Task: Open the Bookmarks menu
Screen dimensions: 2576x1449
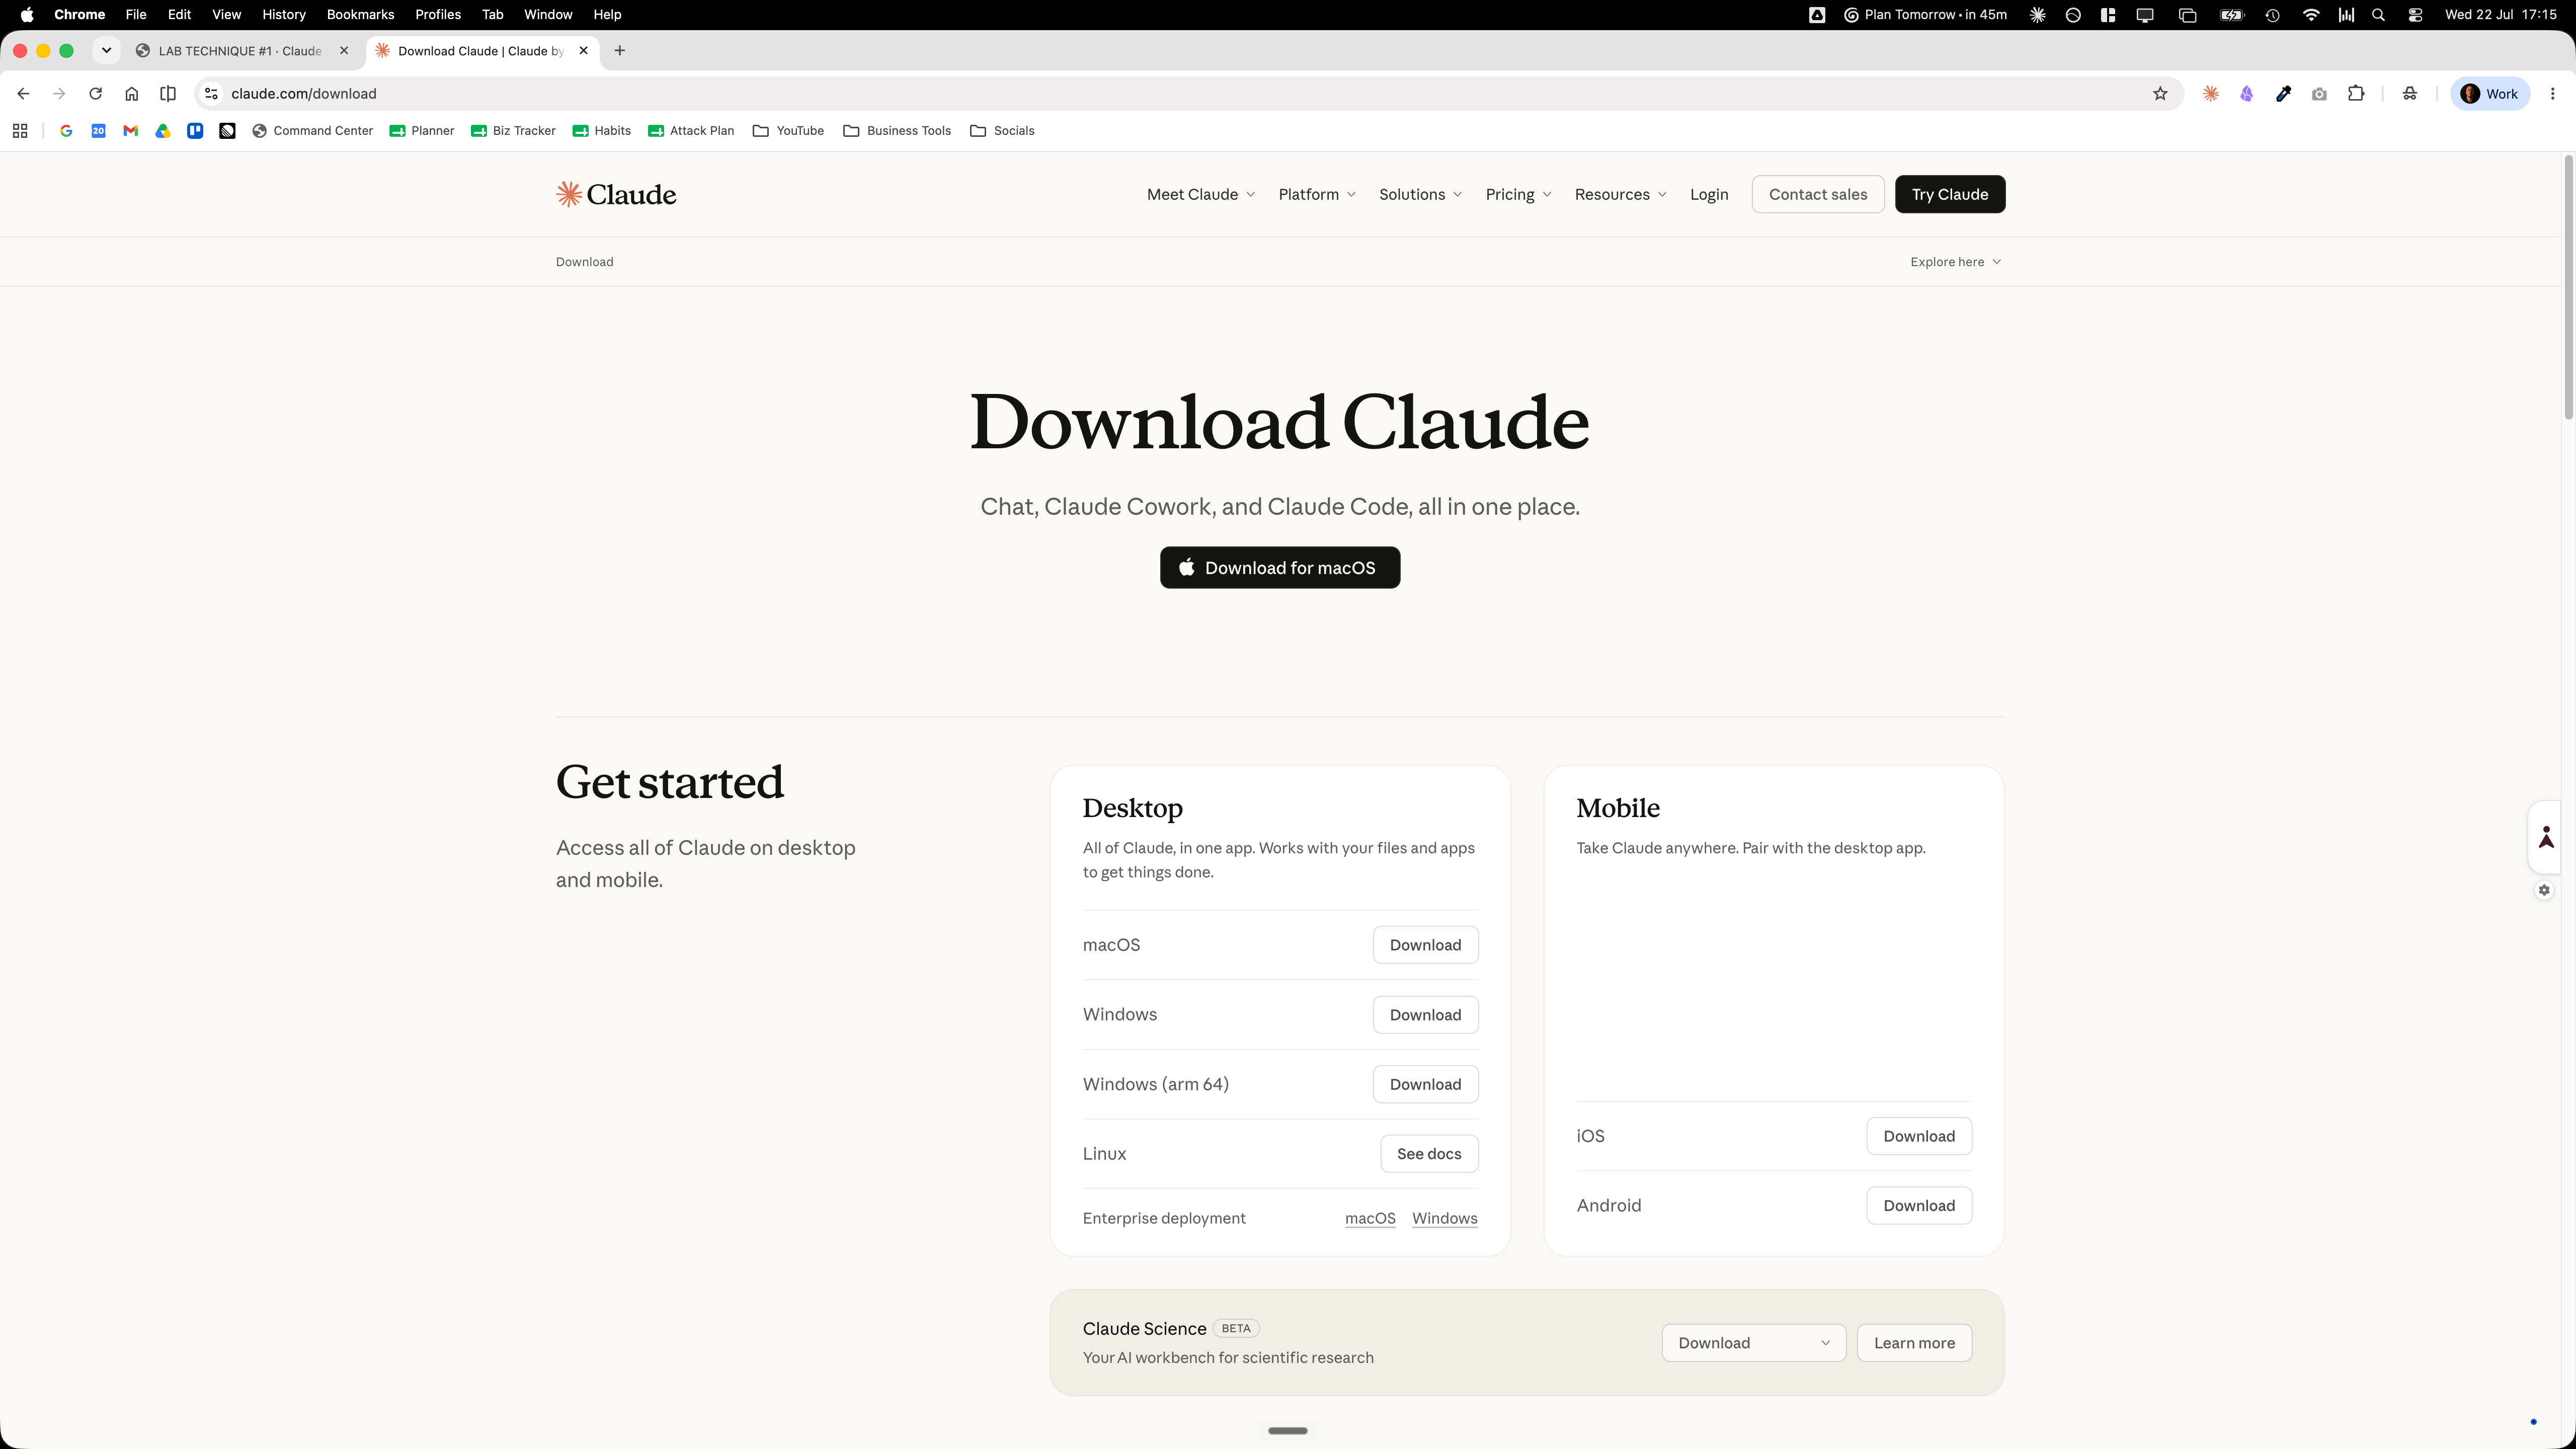Action: pyautogui.click(x=360, y=14)
